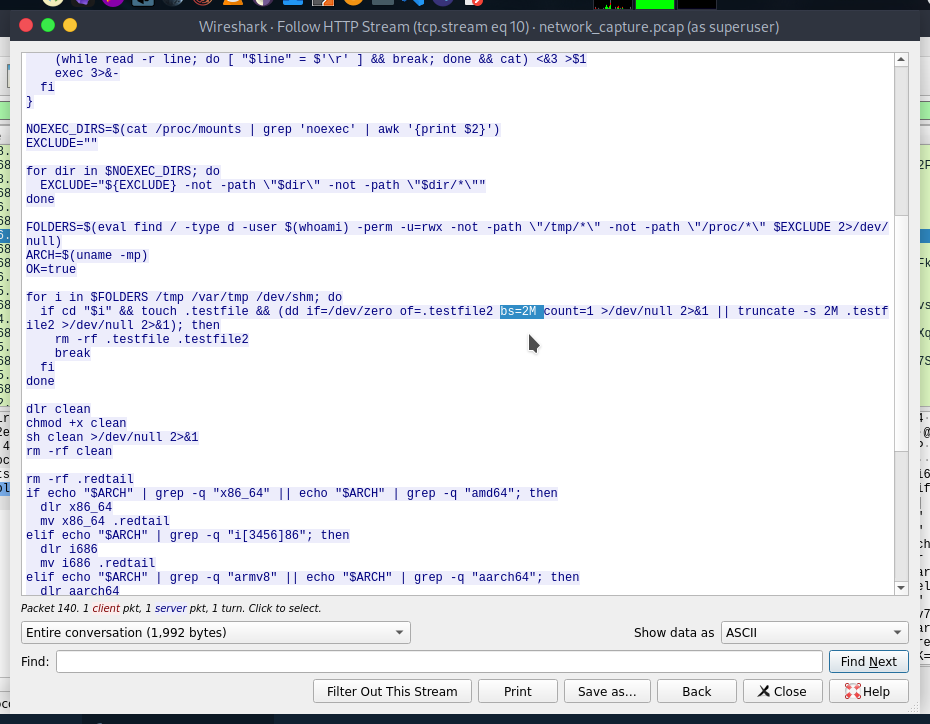The image size is (930, 724).
Task: Open the Save as... dialog
Action: [x=607, y=691]
